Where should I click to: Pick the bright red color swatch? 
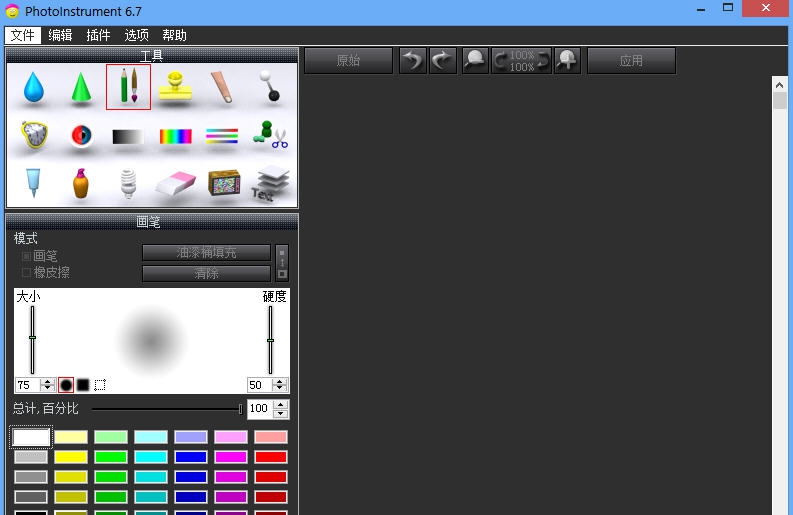[x=271, y=457]
